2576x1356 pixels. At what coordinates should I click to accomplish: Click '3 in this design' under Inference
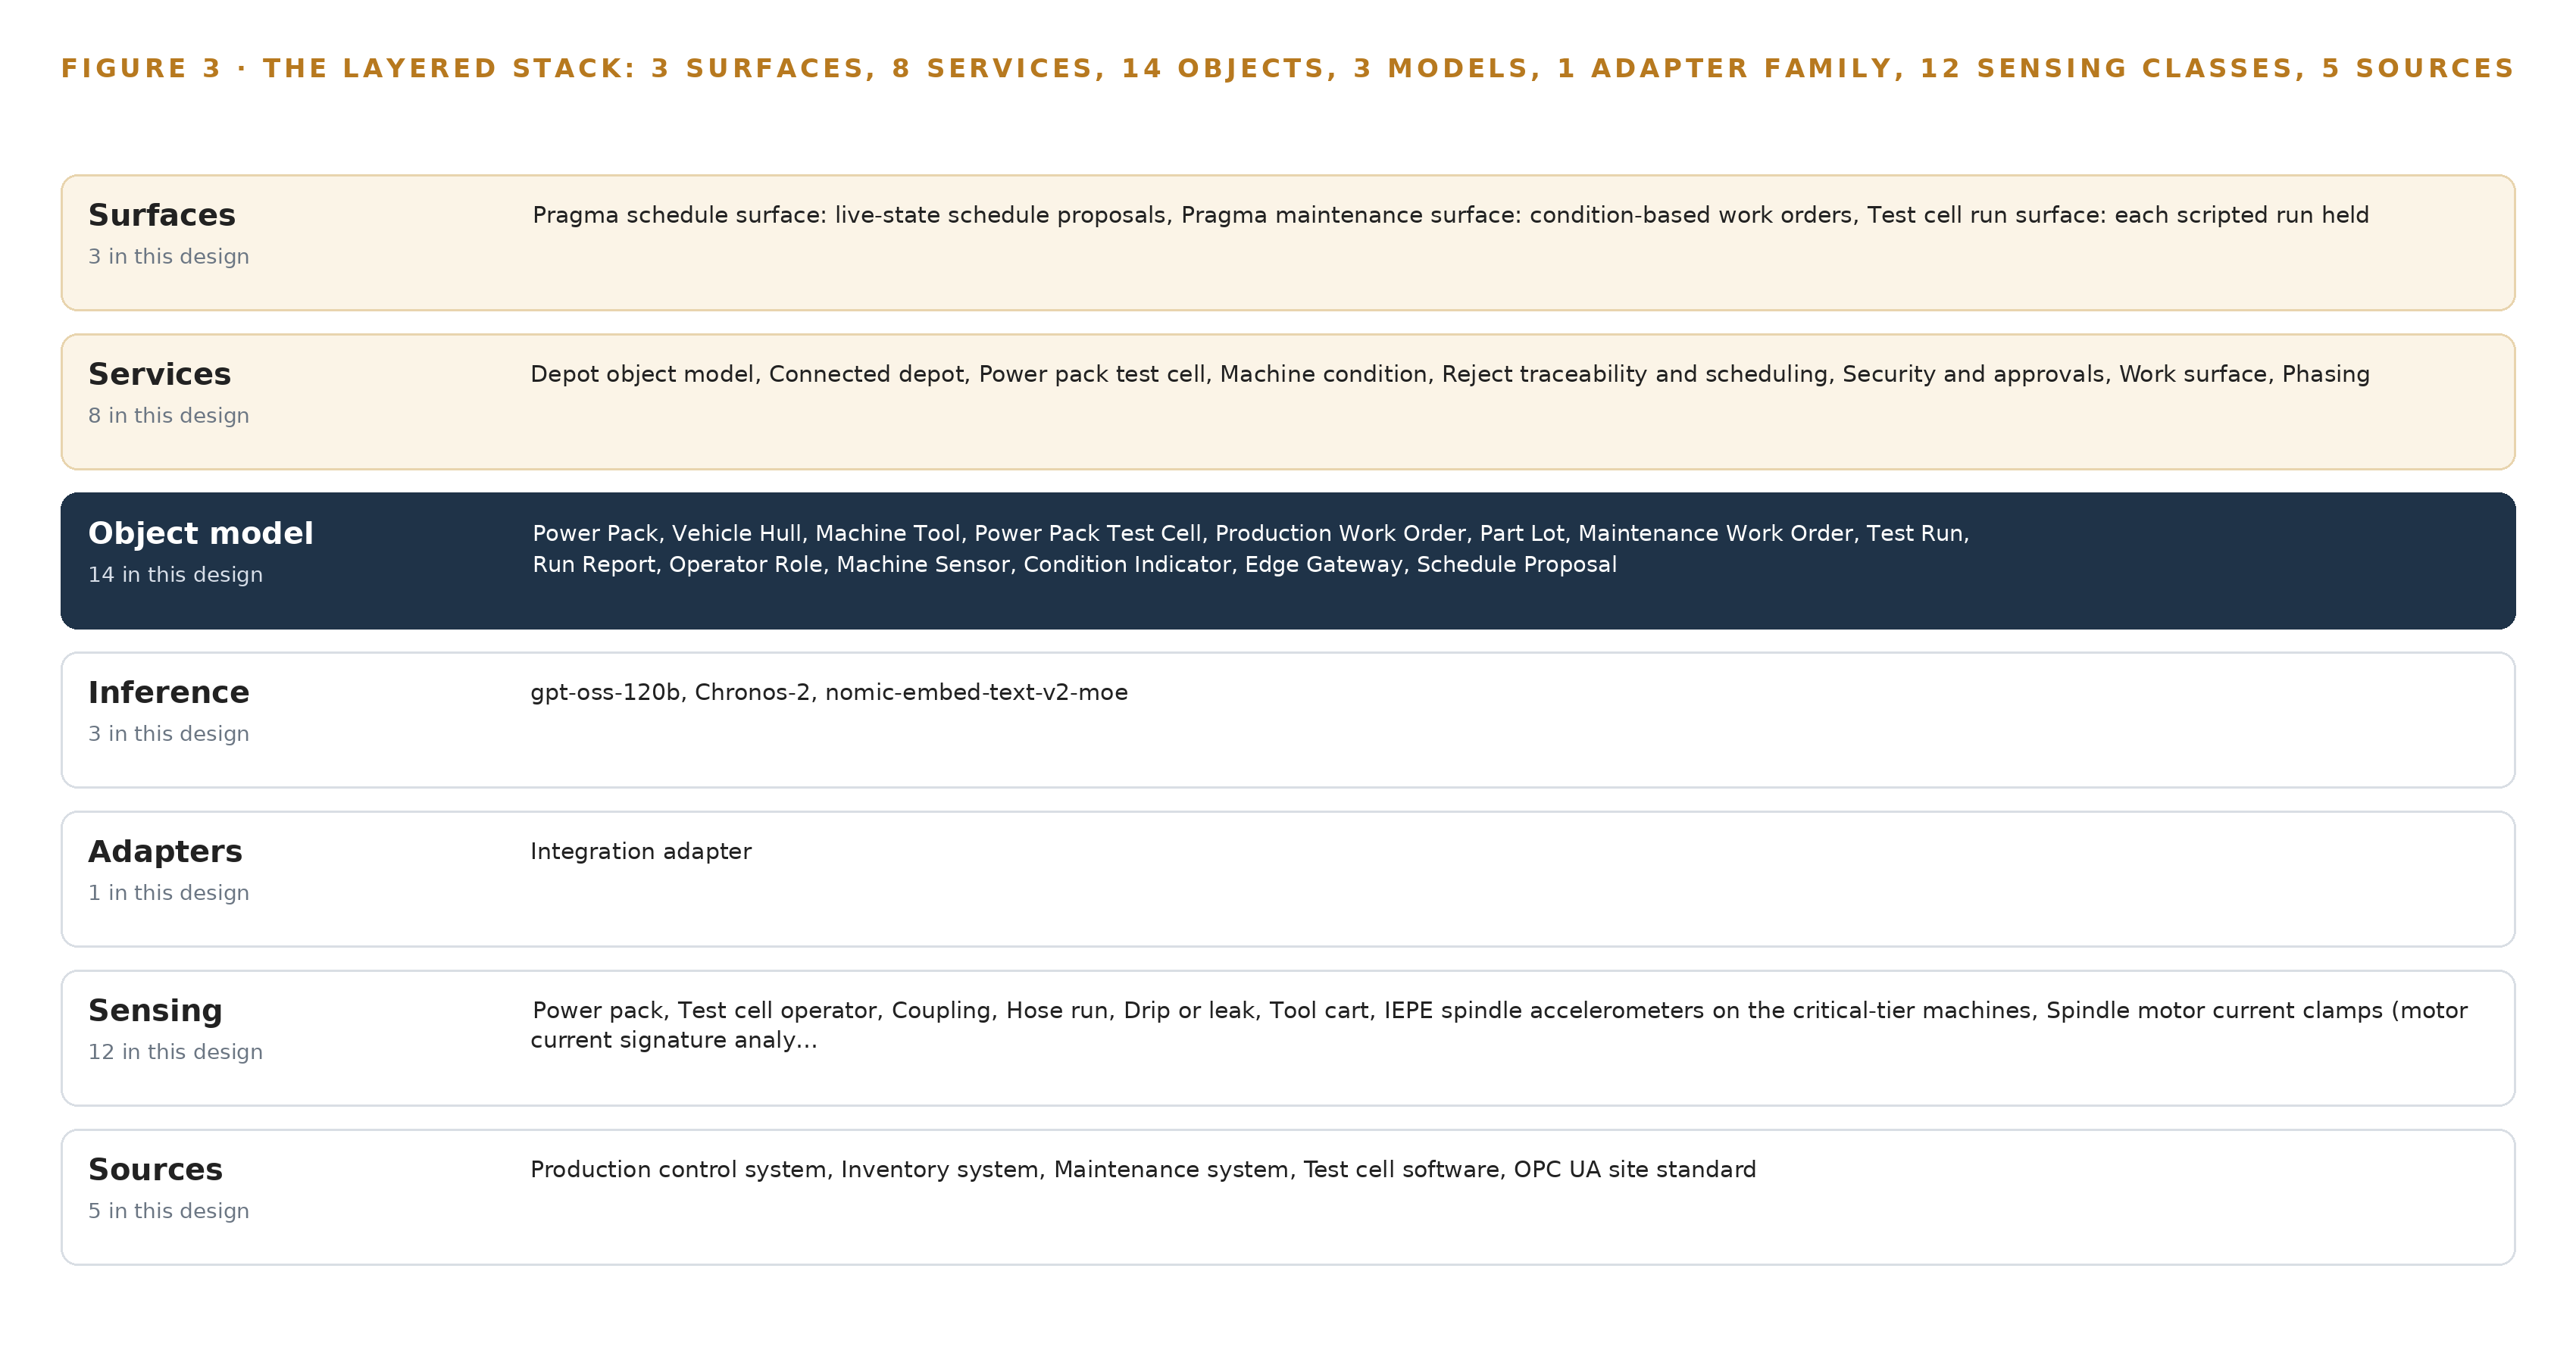pos(169,734)
